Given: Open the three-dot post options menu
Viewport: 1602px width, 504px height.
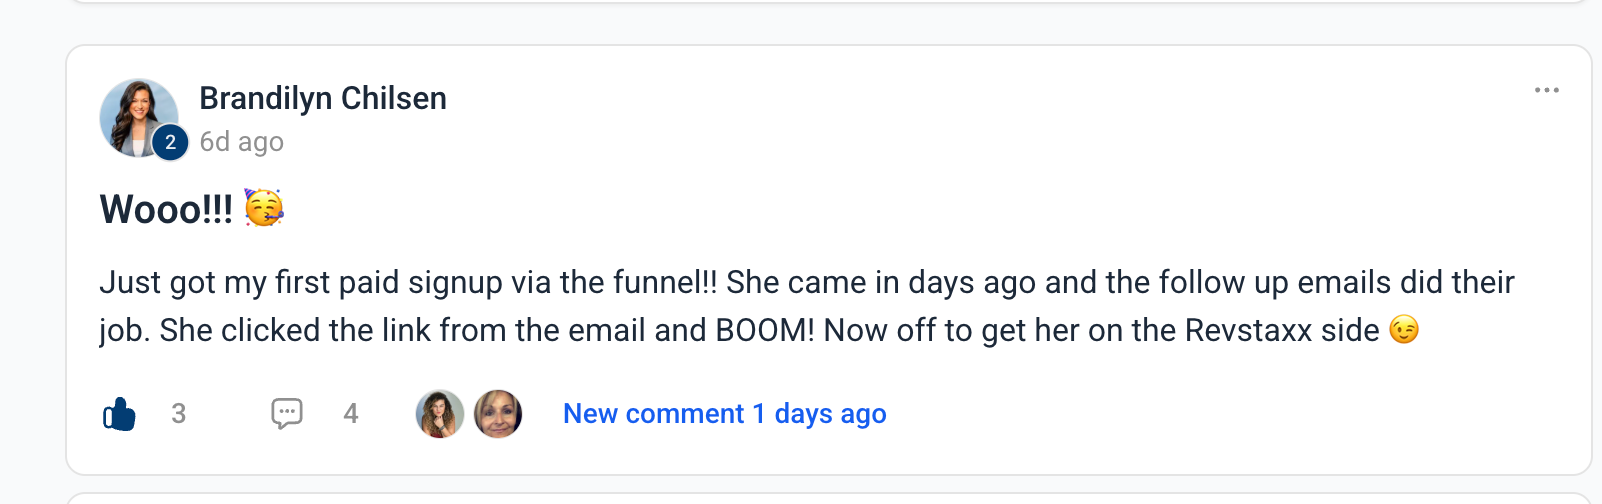Looking at the screenshot, I should point(1546,90).
